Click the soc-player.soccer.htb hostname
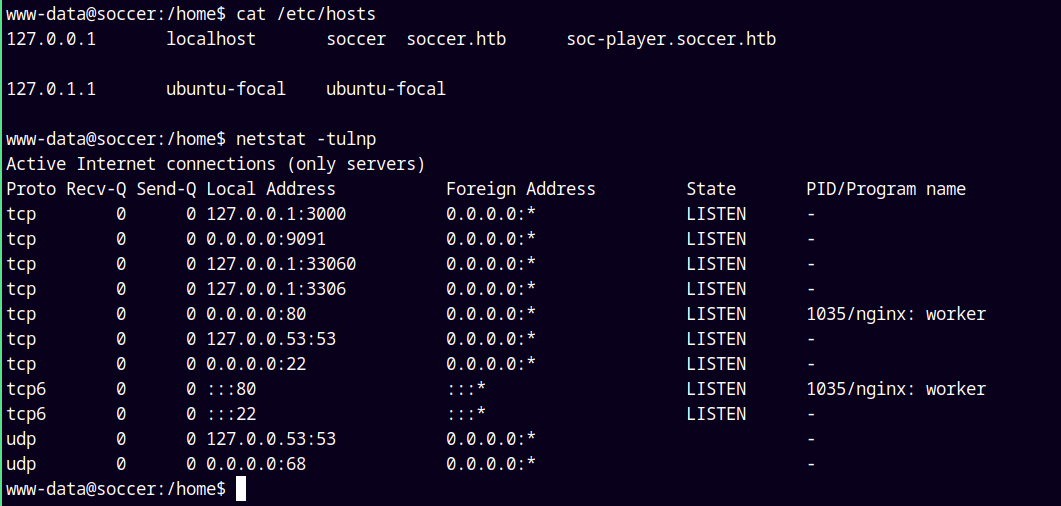Viewport: 1061px width, 506px height. pos(671,39)
